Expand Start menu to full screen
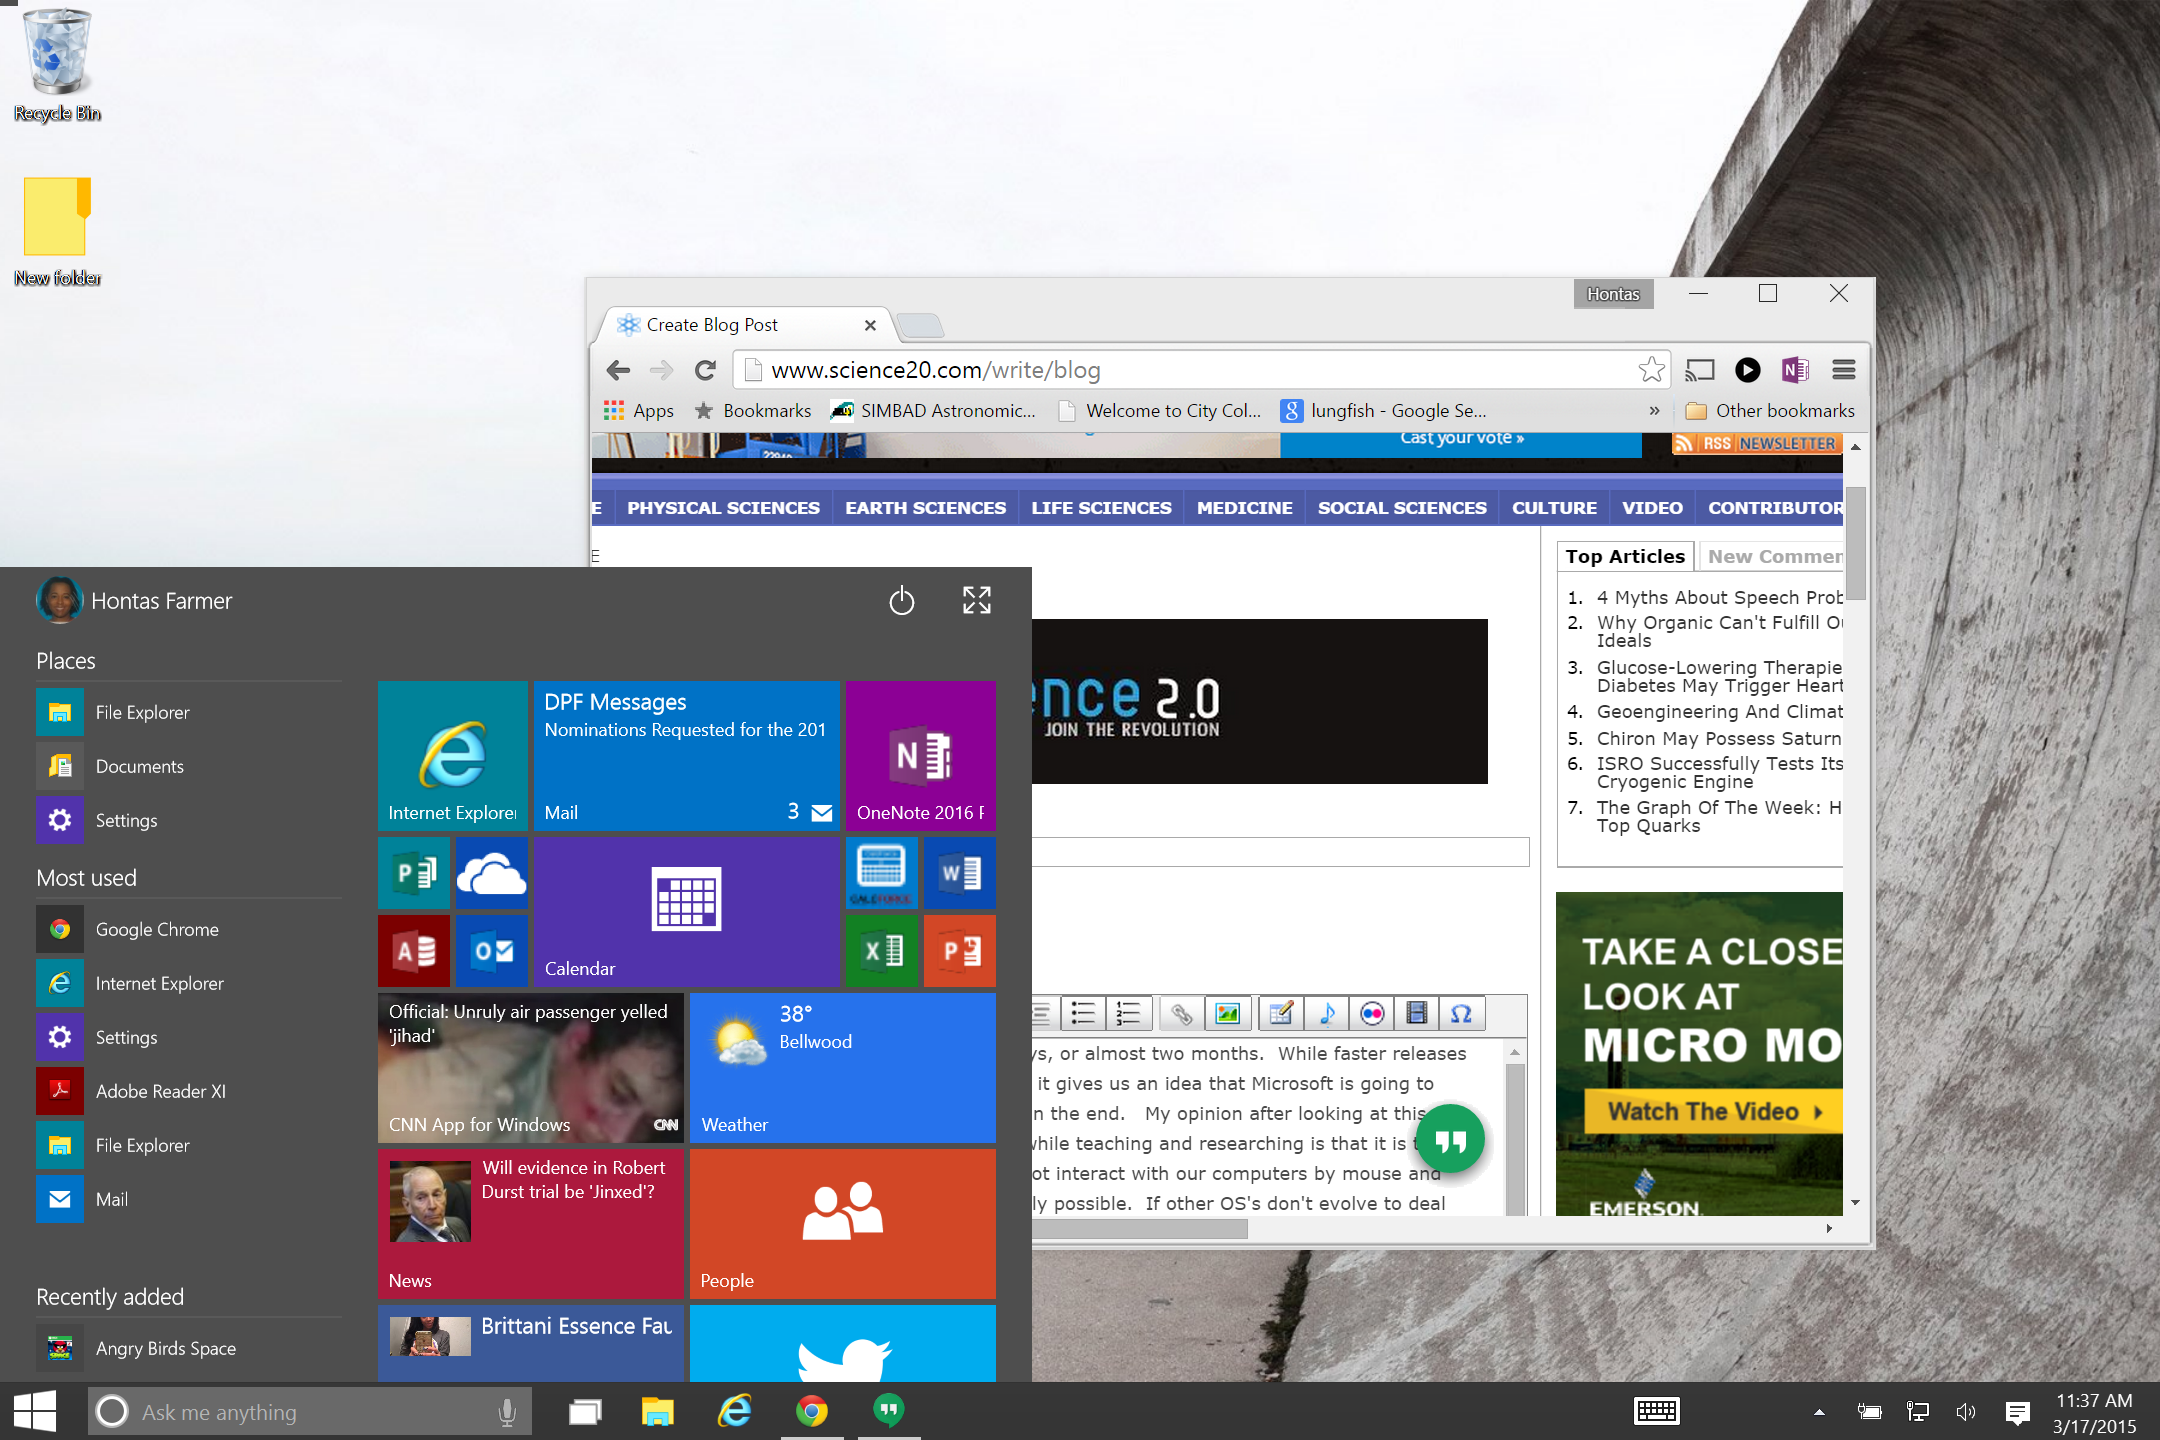The width and height of the screenshot is (2160, 1440). 976,600
